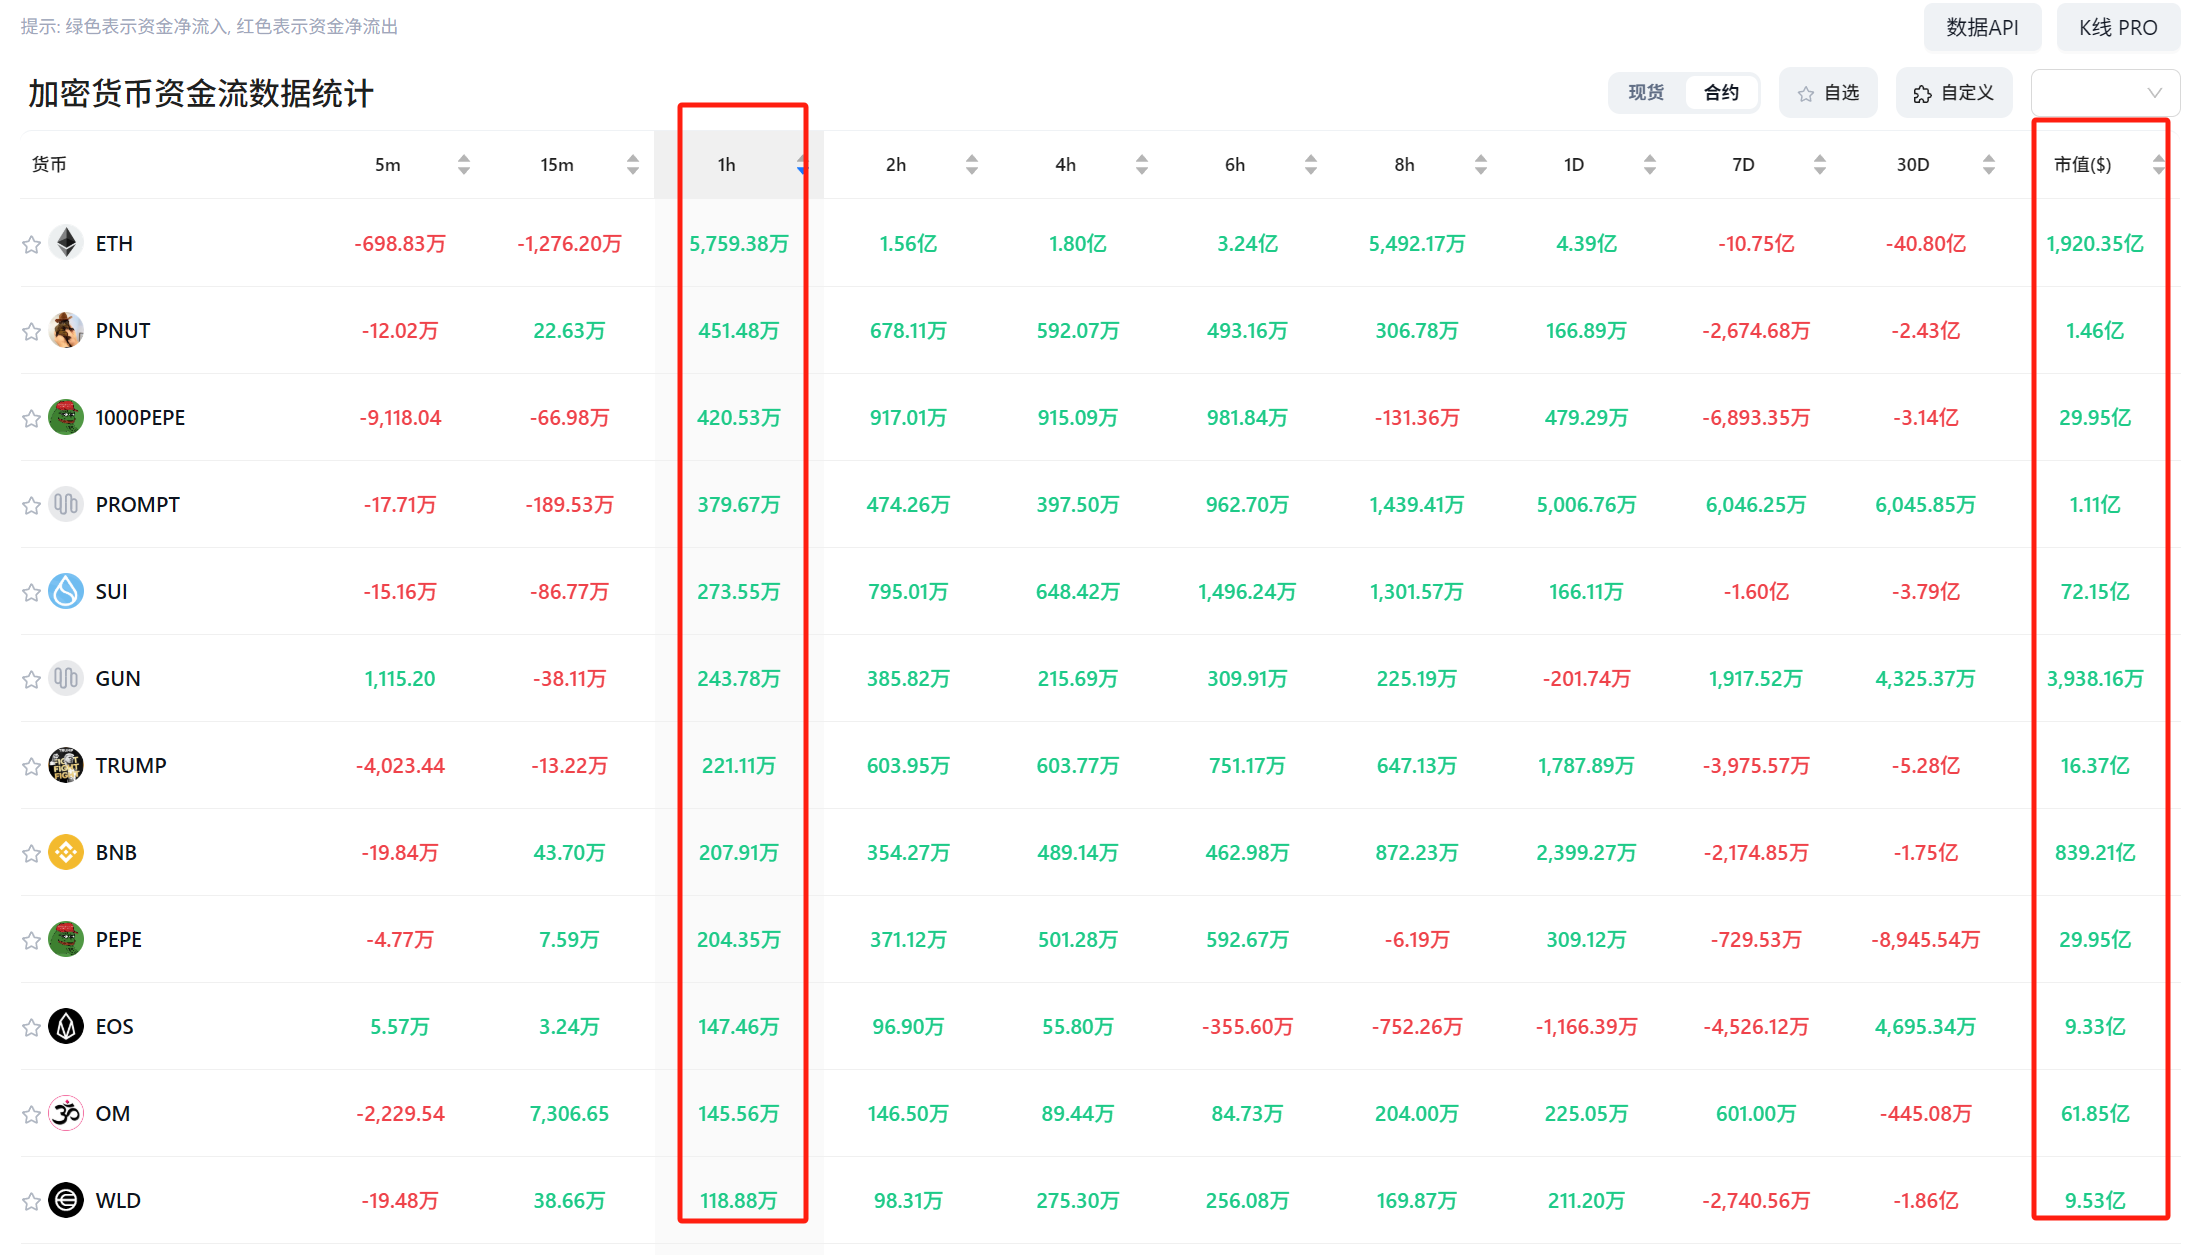Click the 1D column header
Image resolution: width=2196 pixels, height=1255 pixels.
click(x=1574, y=165)
